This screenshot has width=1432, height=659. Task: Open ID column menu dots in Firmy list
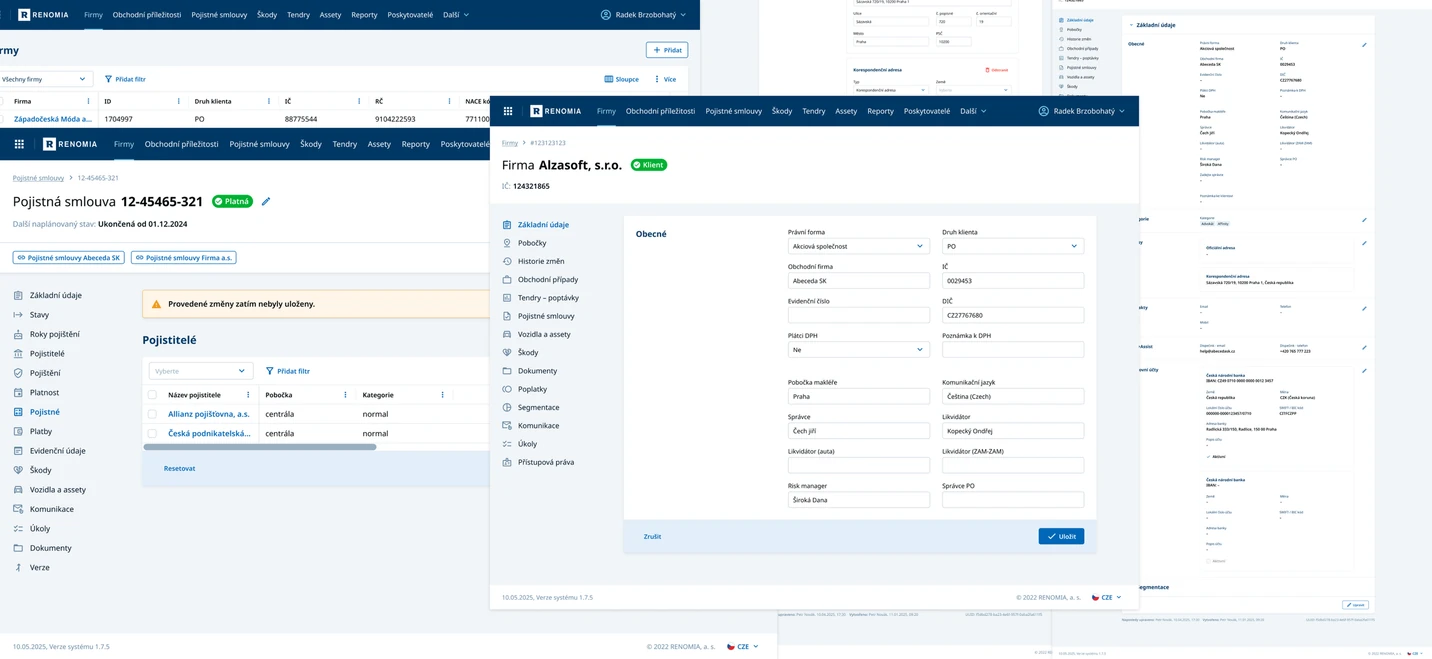coord(179,101)
